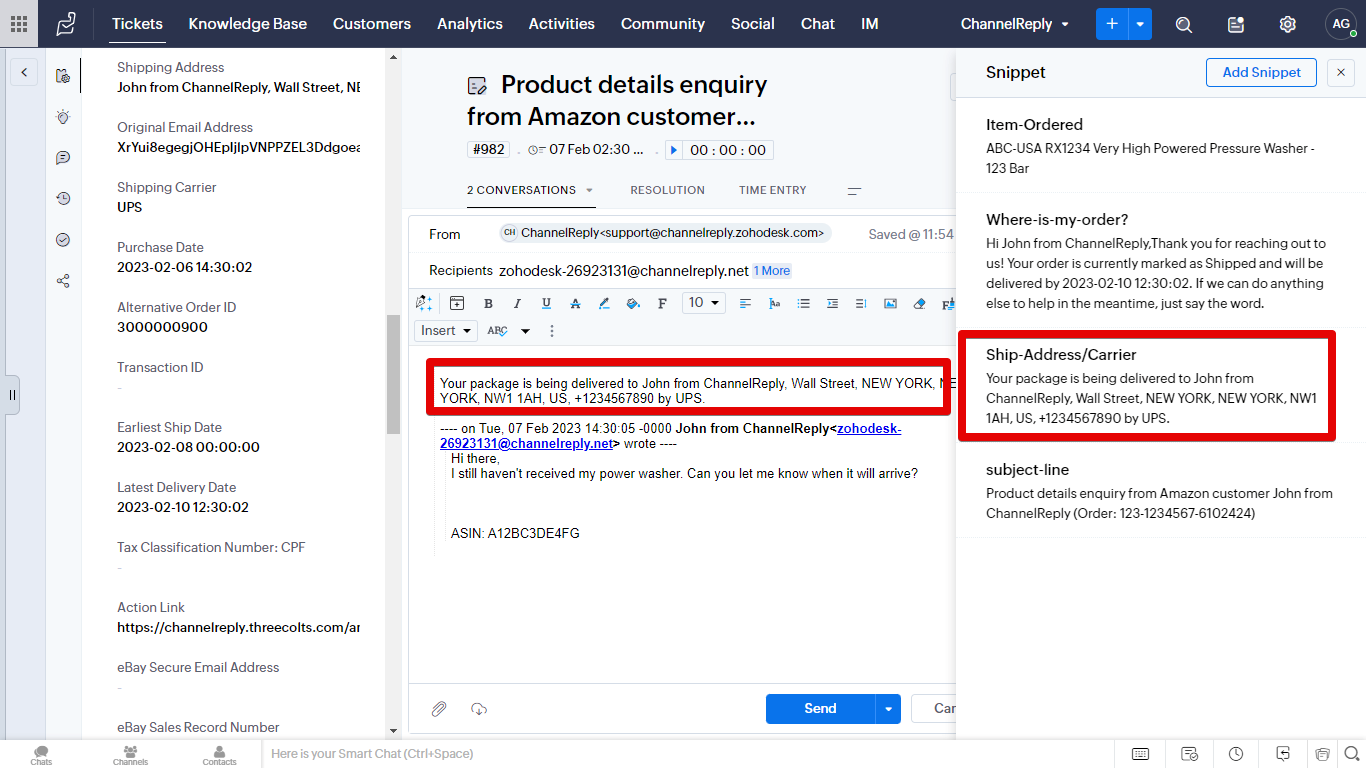Open the setup gear icon
Viewport: 1366px width, 768px height.
click(1288, 24)
